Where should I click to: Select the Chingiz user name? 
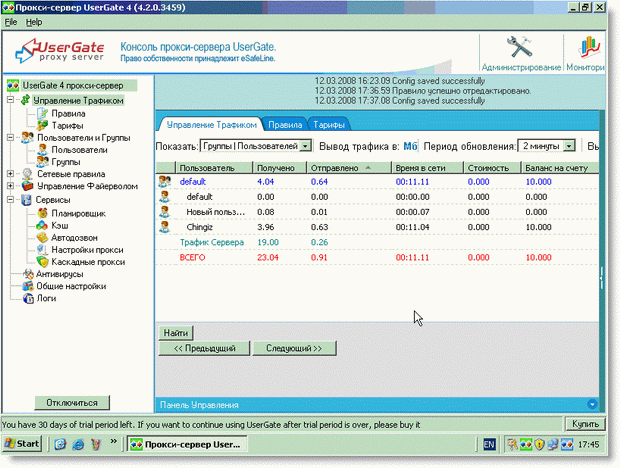[200, 227]
